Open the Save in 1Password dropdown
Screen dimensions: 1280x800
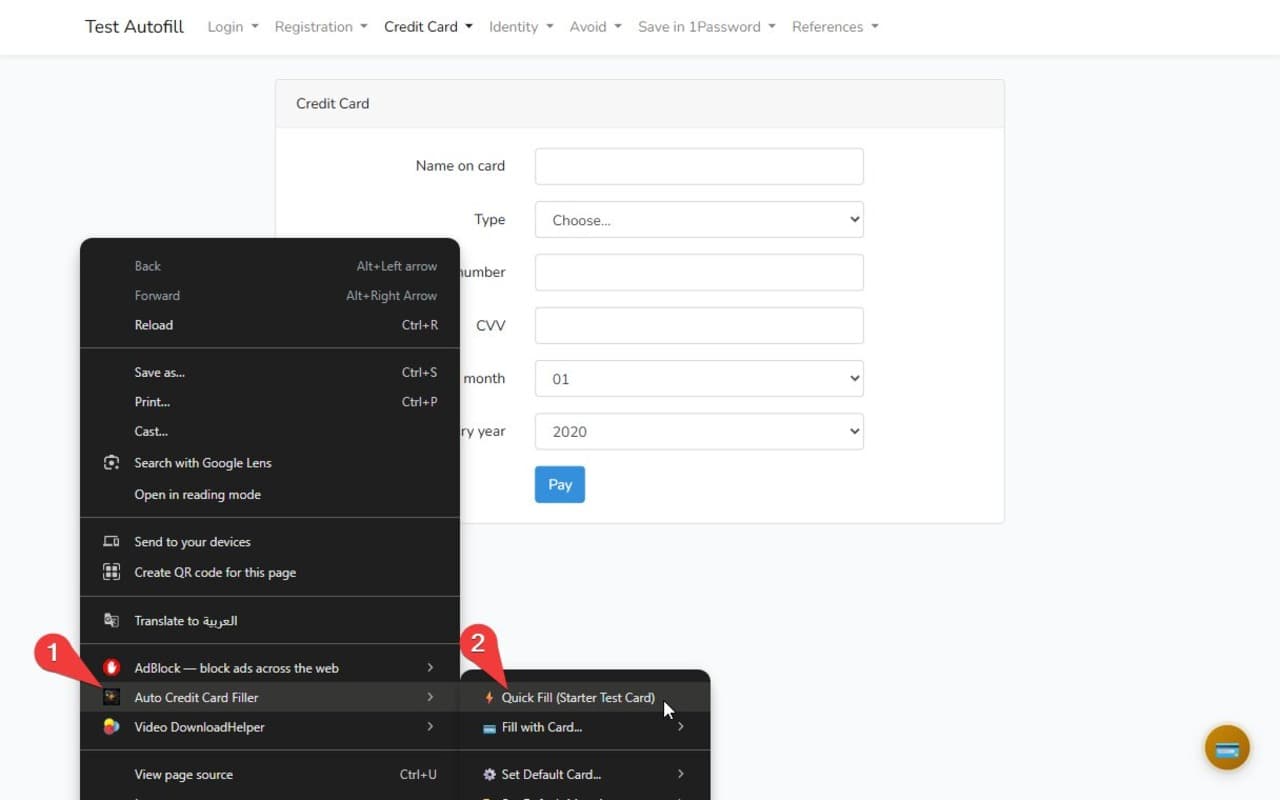[x=707, y=27]
